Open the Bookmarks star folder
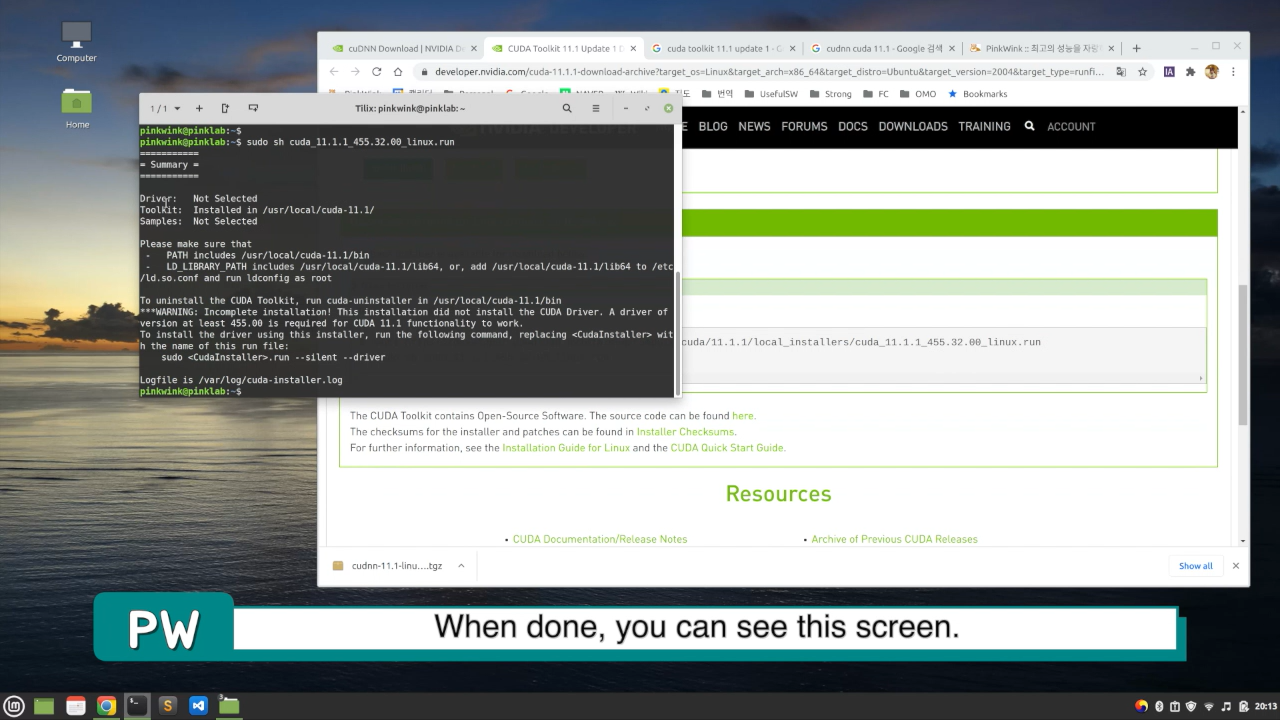The image size is (1280, 720). (977, 94)
